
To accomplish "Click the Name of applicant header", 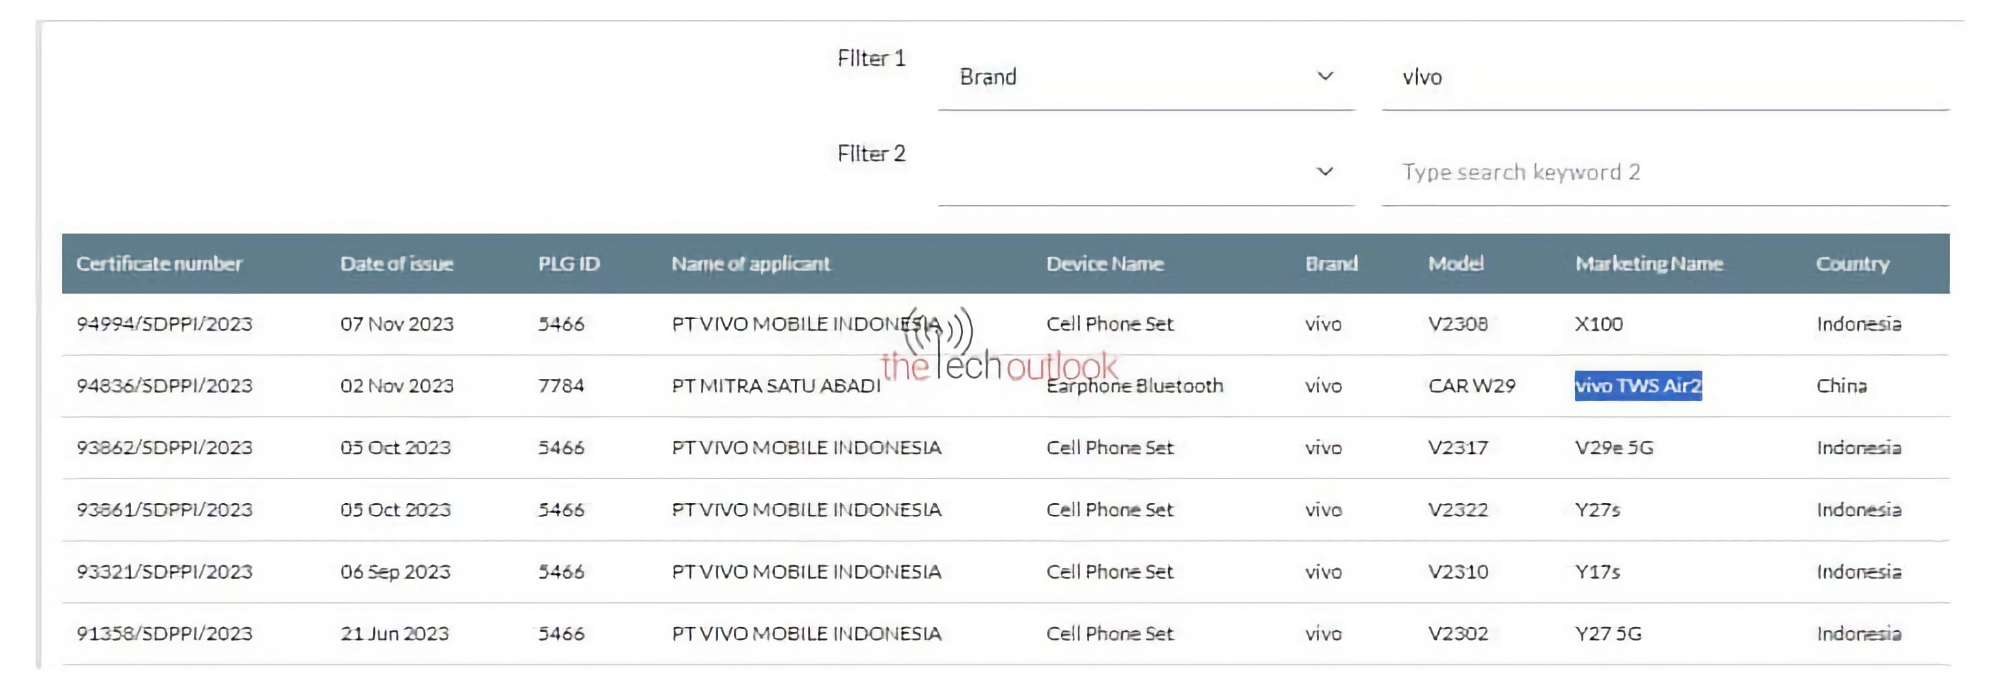I will 750,264.
